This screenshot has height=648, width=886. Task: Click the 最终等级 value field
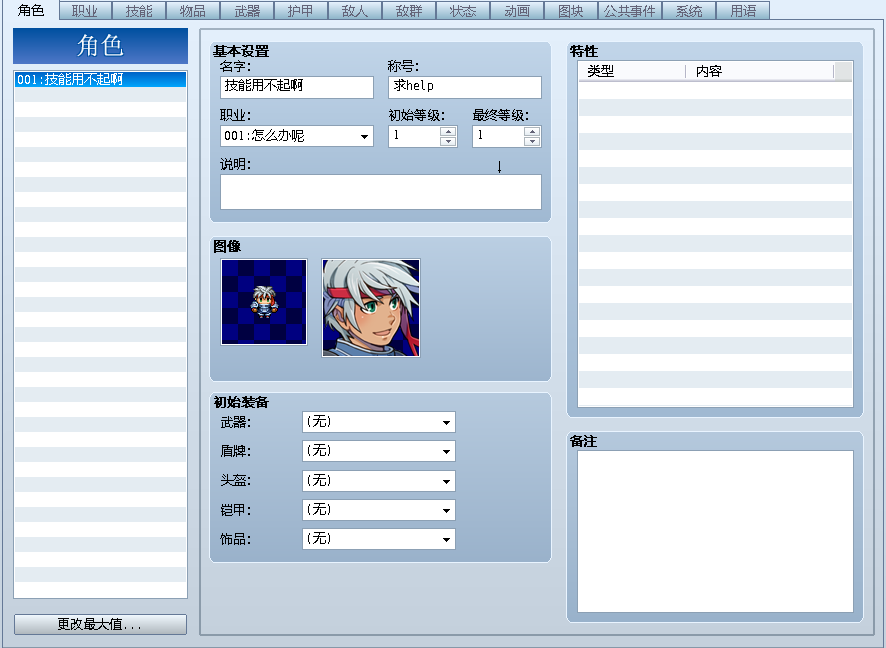498,136
